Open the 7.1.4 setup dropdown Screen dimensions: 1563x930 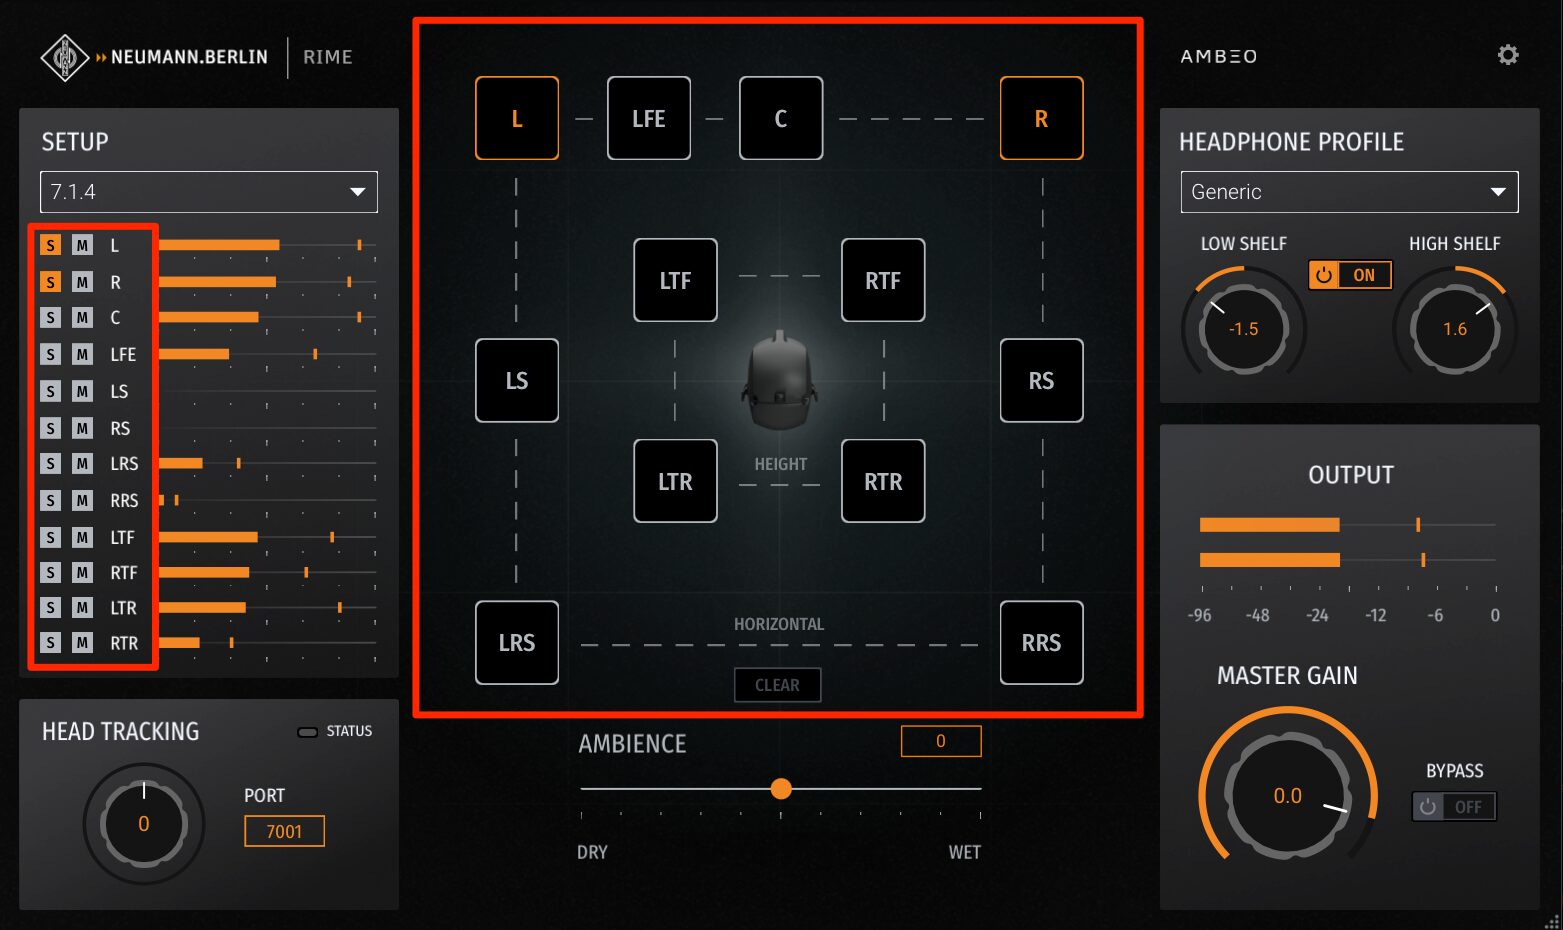(x=208, y=192)
